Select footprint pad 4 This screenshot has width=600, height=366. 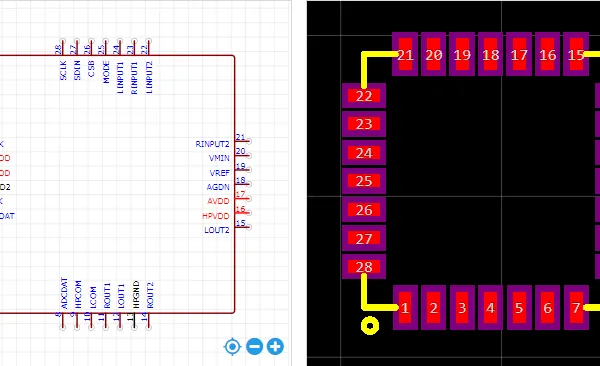491,307
